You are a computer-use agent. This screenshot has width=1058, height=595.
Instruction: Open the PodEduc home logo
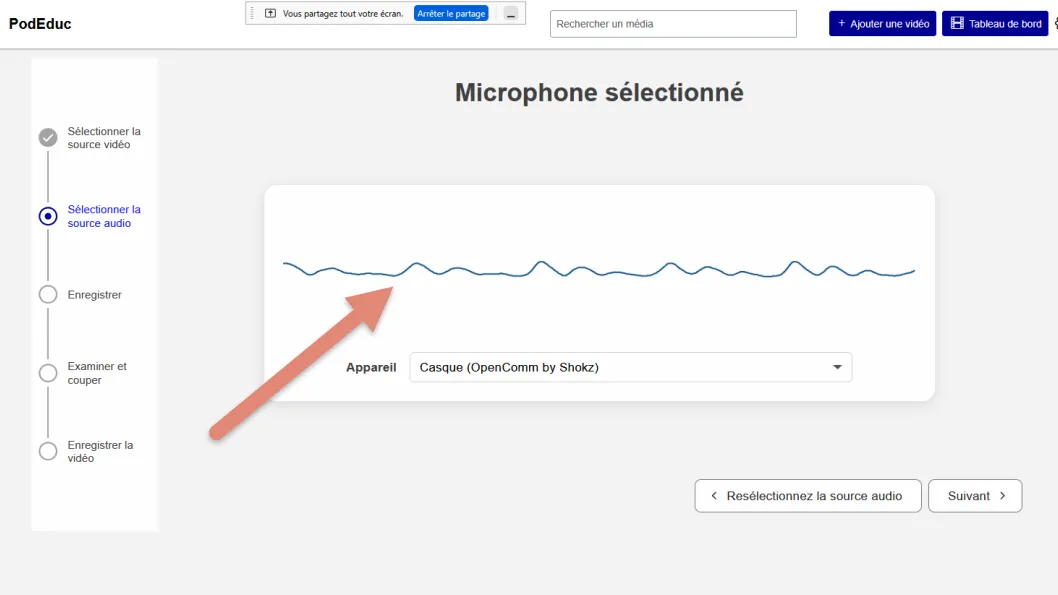[40, 24]
